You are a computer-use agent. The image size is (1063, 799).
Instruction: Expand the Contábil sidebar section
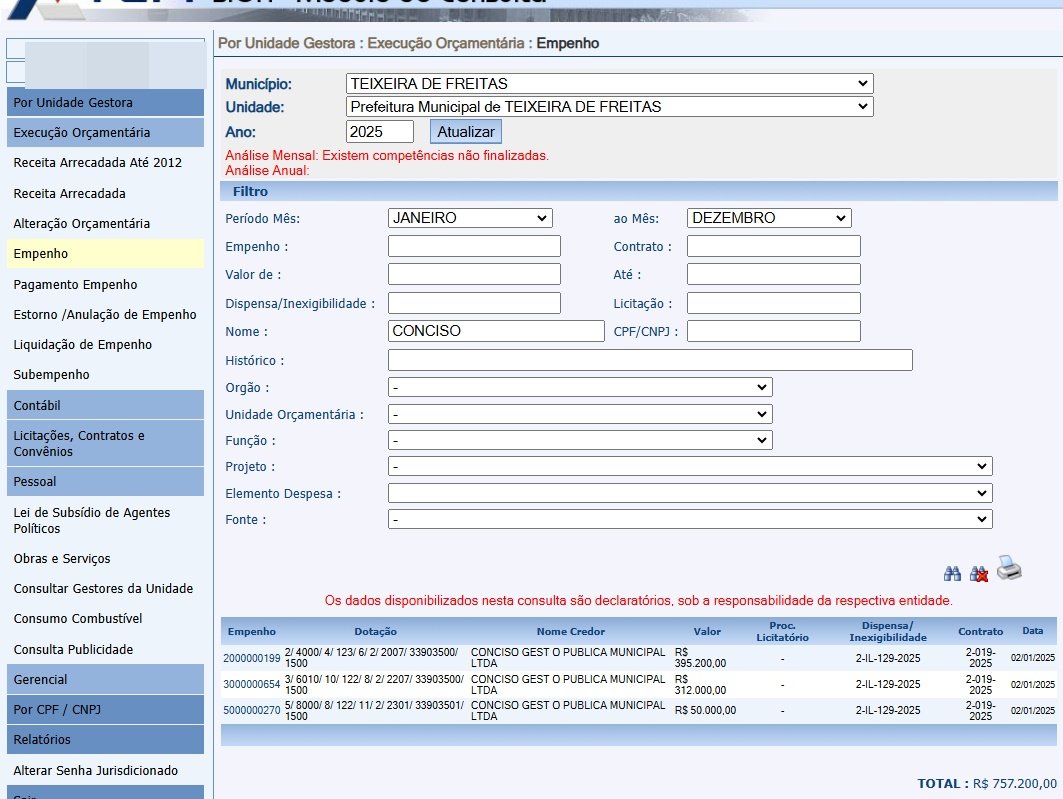point(105,406)
